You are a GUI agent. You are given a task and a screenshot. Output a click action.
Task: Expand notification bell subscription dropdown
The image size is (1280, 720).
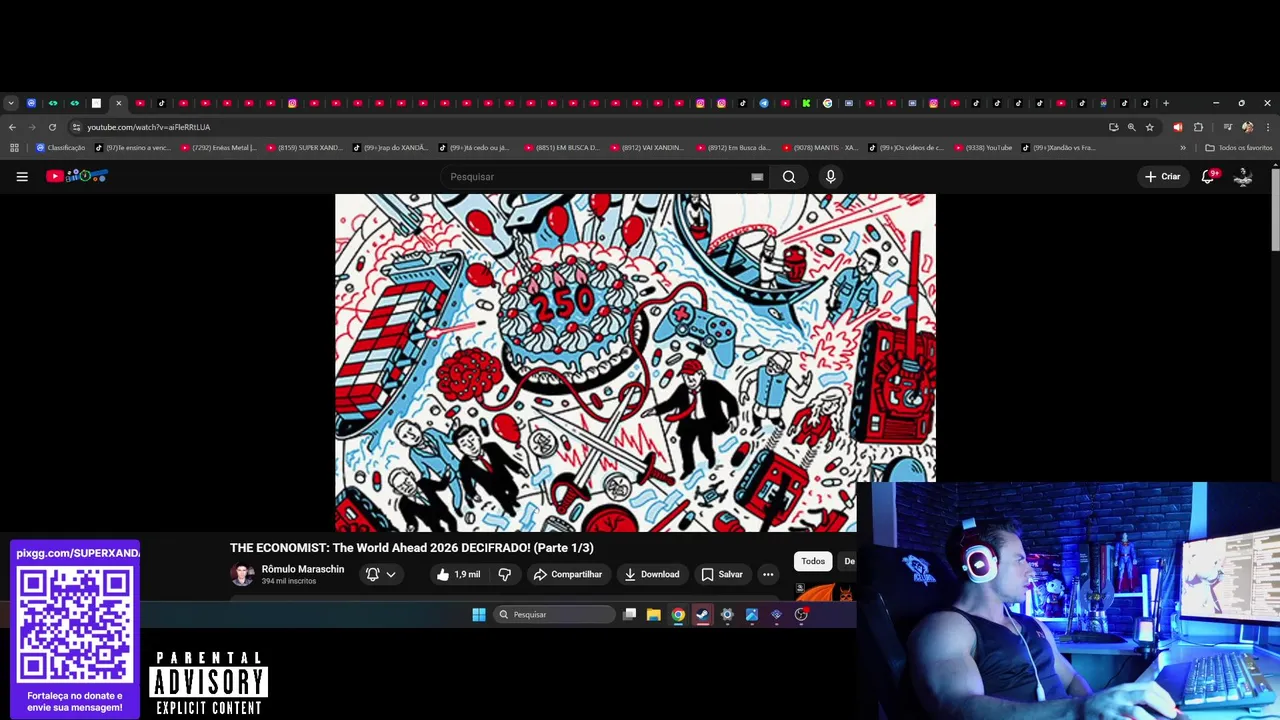click(391, 574)
